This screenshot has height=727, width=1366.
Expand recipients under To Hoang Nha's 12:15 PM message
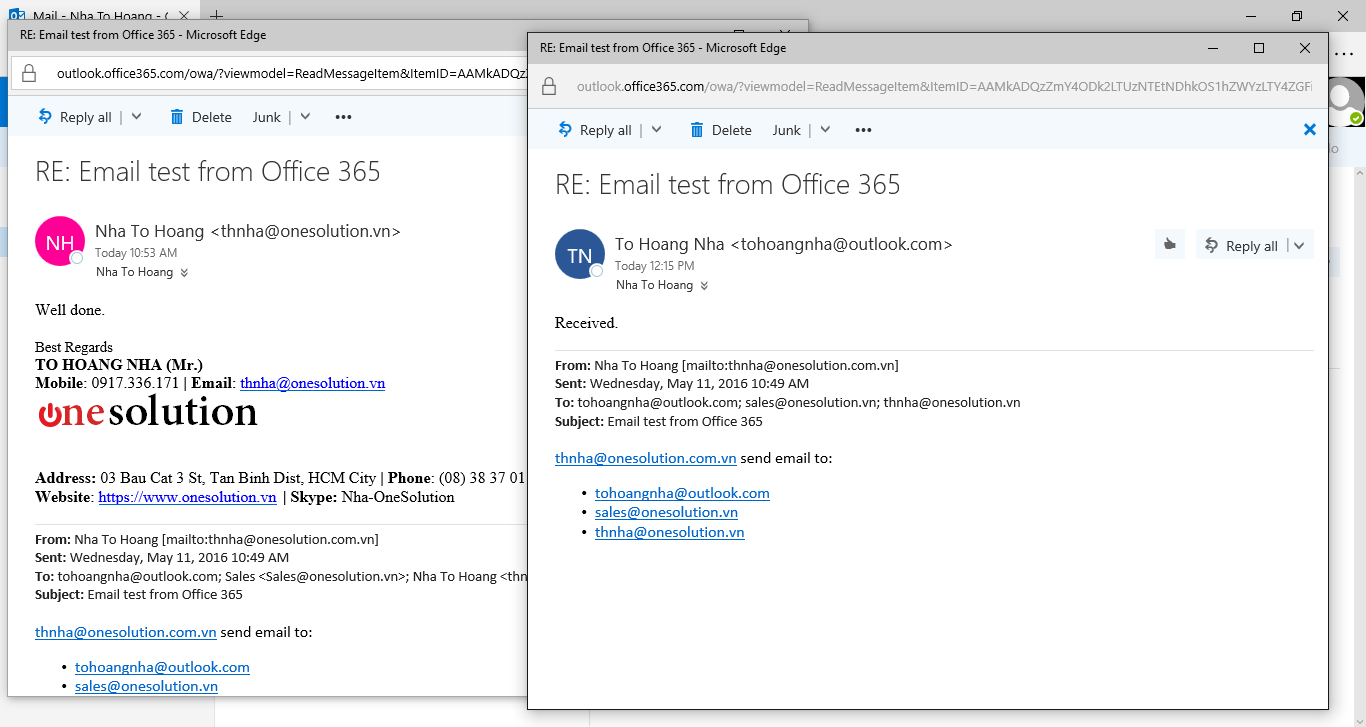coord(704,285)
